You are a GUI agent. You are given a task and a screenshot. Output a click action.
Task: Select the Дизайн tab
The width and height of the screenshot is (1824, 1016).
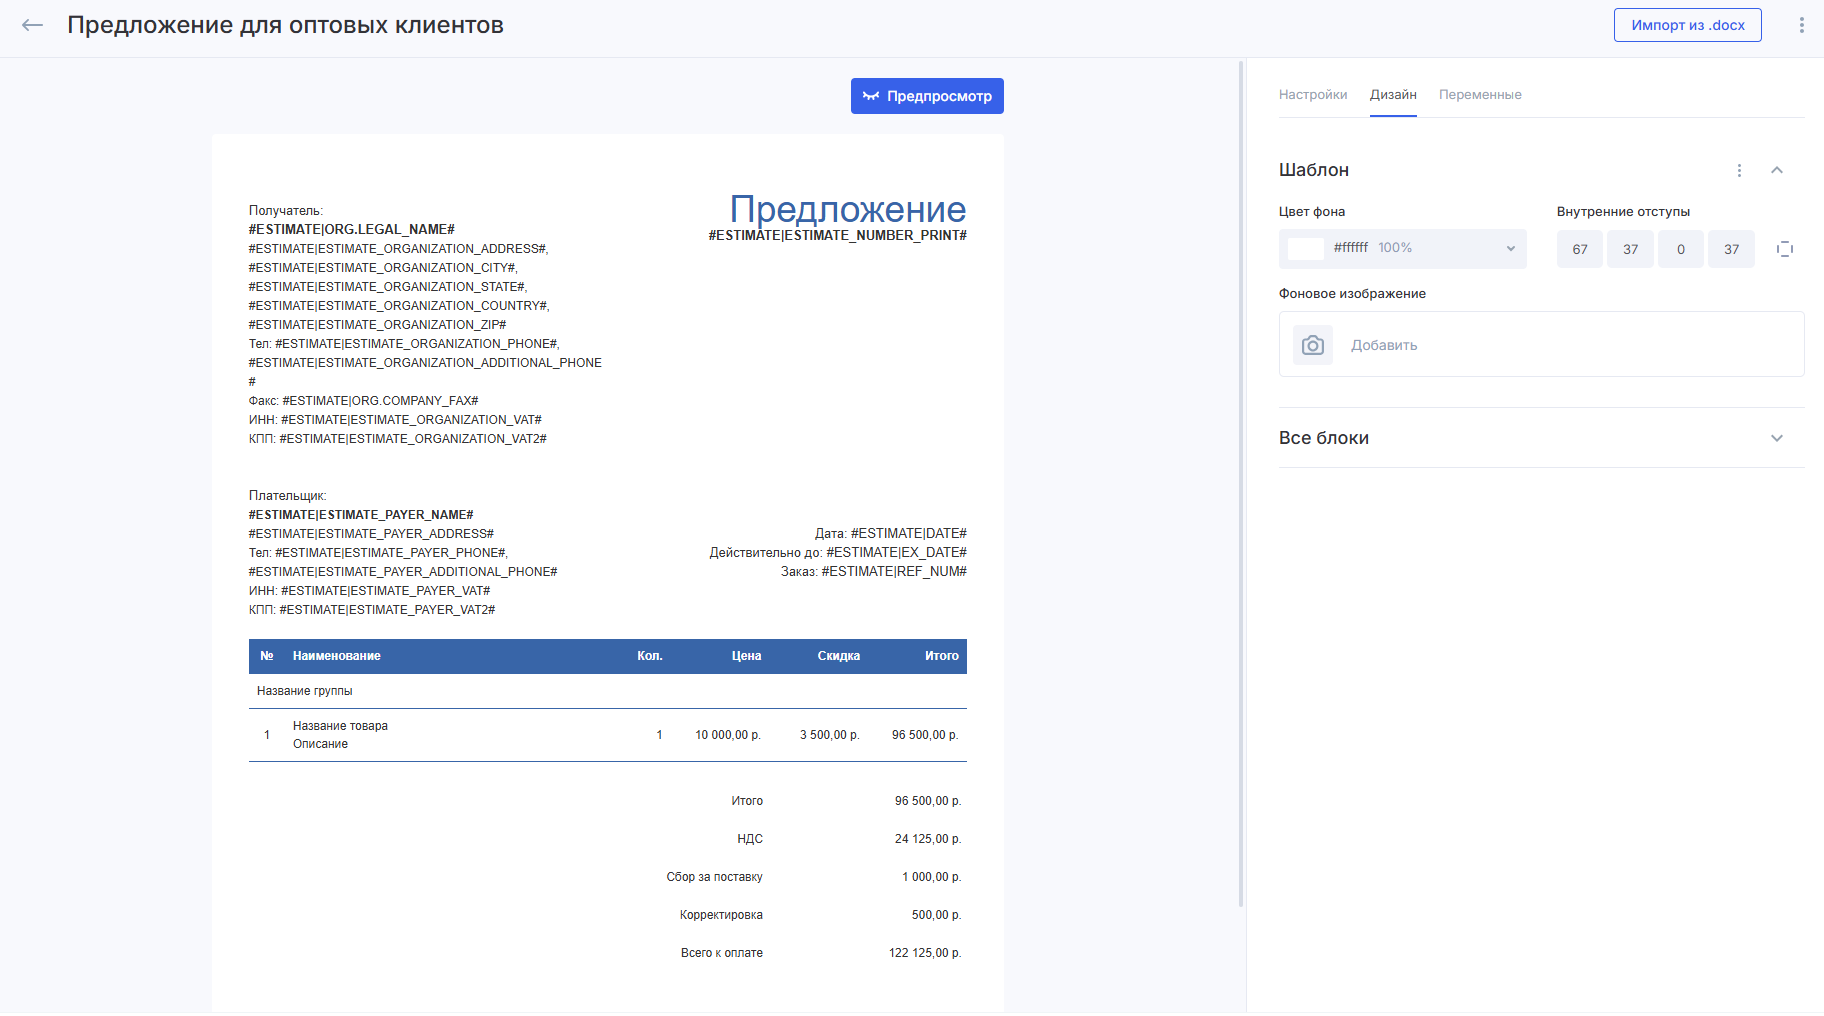tap(1392, 95)
